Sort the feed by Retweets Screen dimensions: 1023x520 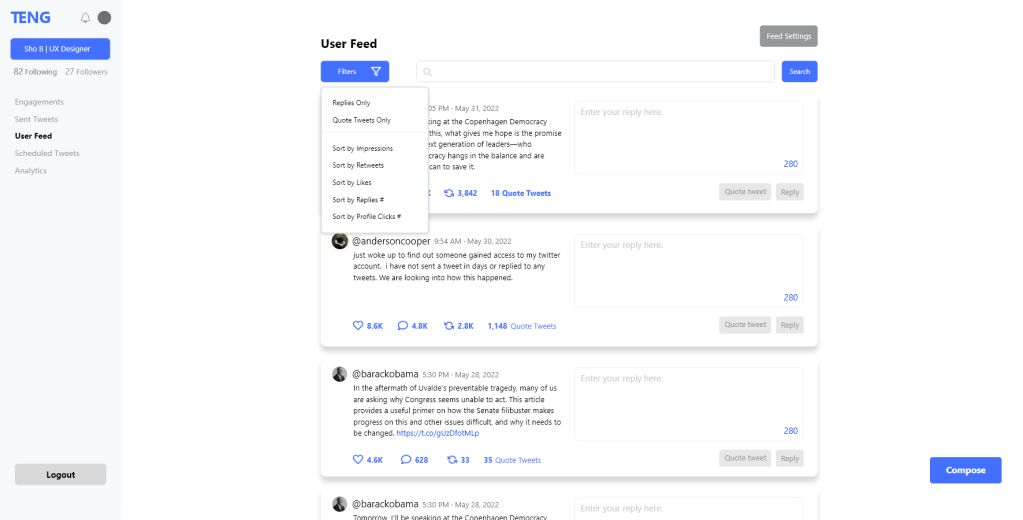358,165
